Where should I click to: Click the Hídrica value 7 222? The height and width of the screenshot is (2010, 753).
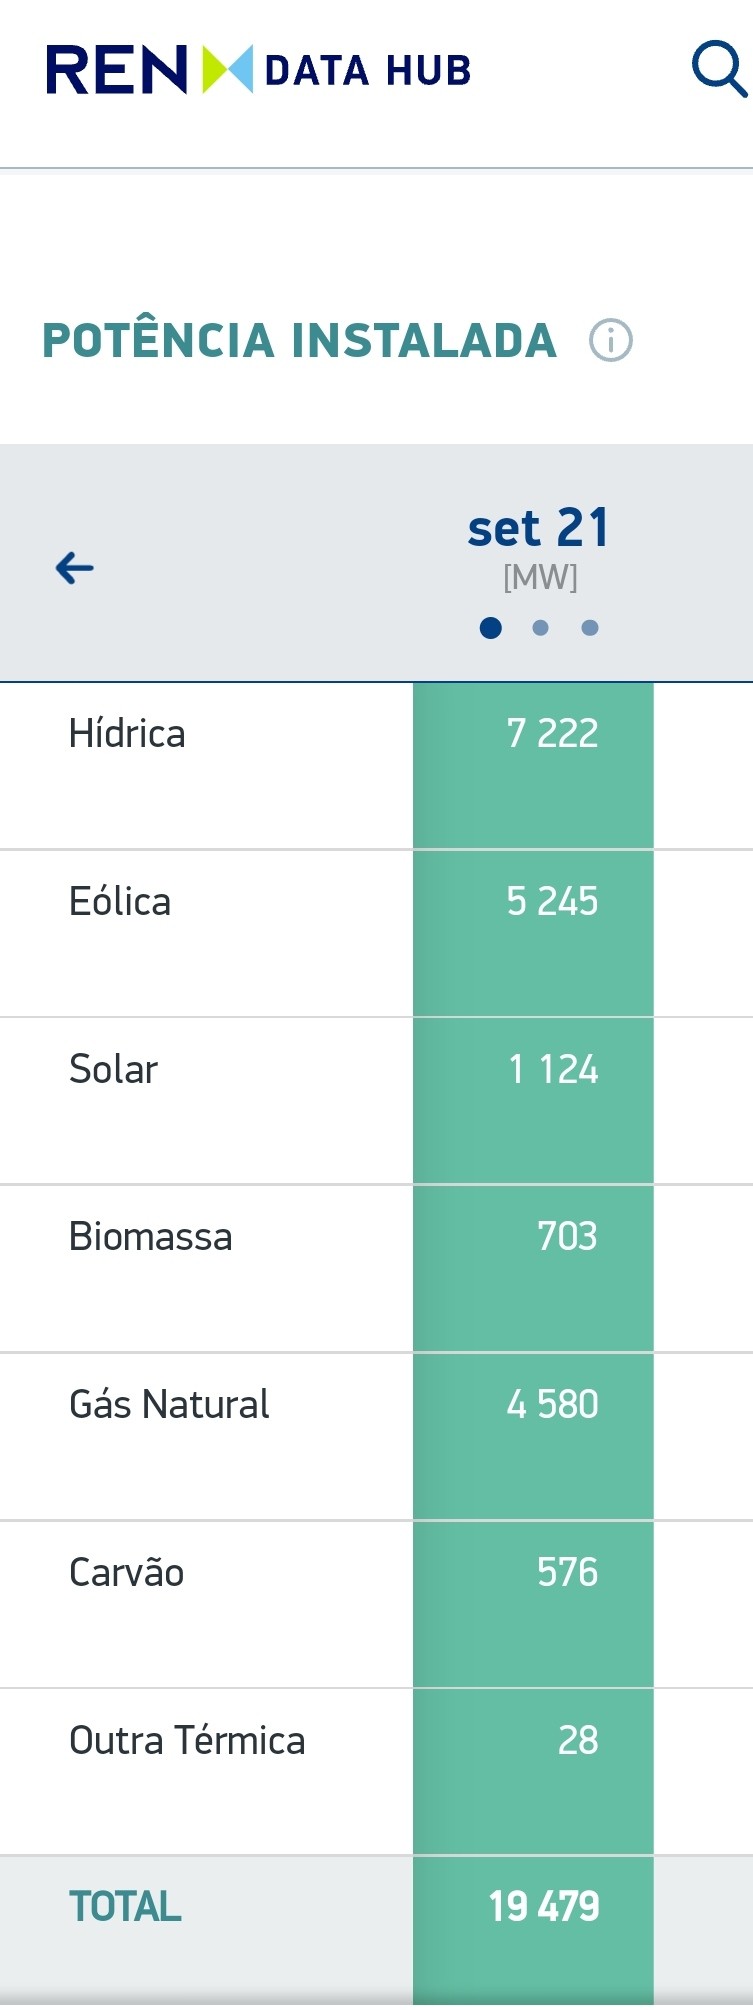tap(552, 734)
